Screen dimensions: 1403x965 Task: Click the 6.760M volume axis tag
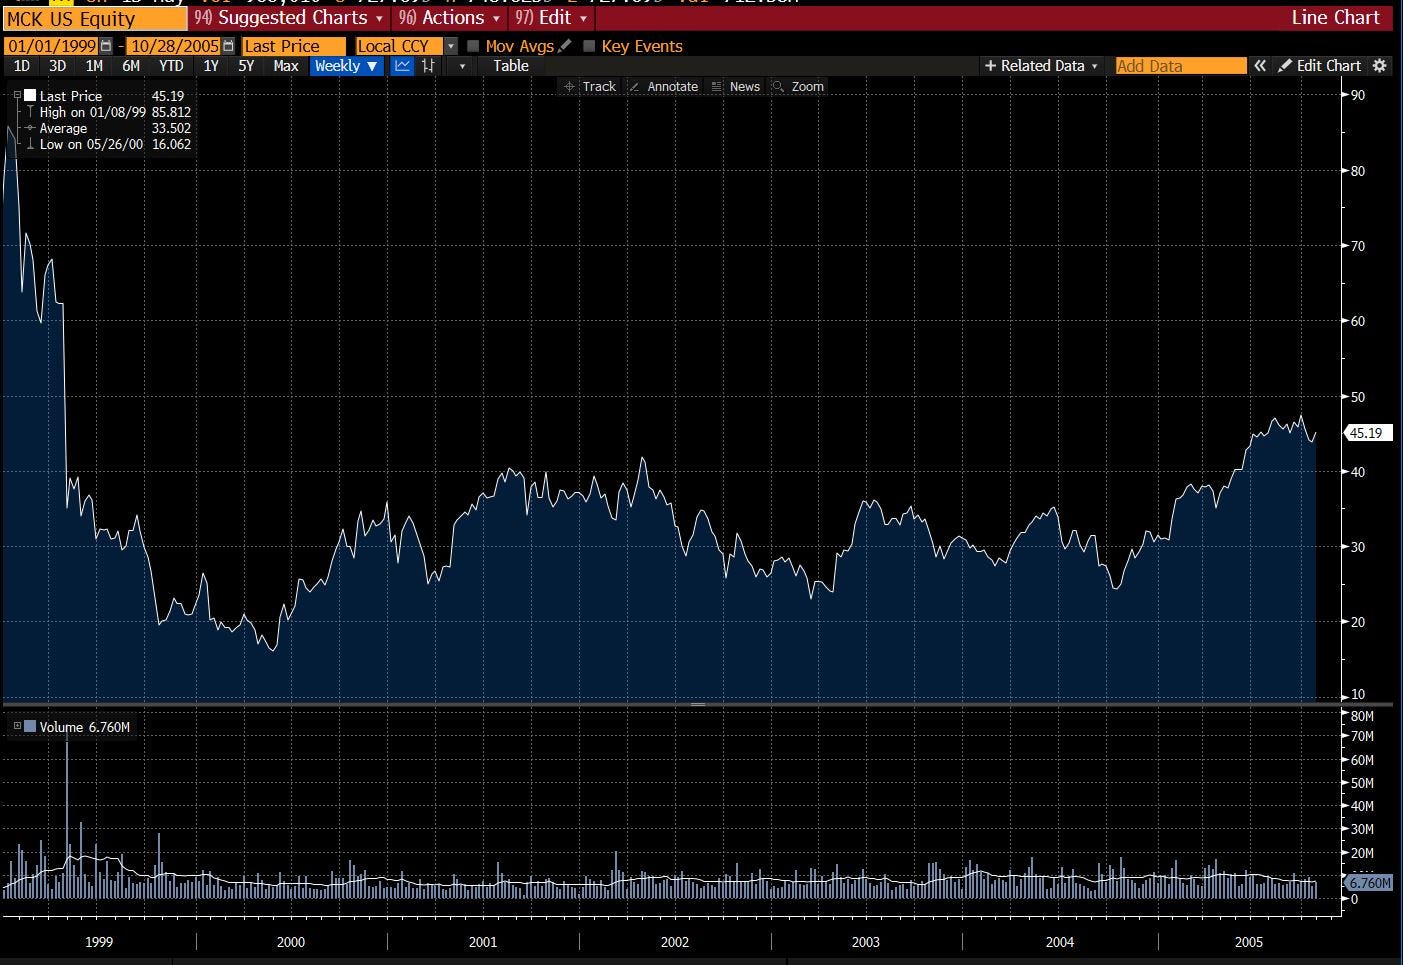tap(1368, 882)
